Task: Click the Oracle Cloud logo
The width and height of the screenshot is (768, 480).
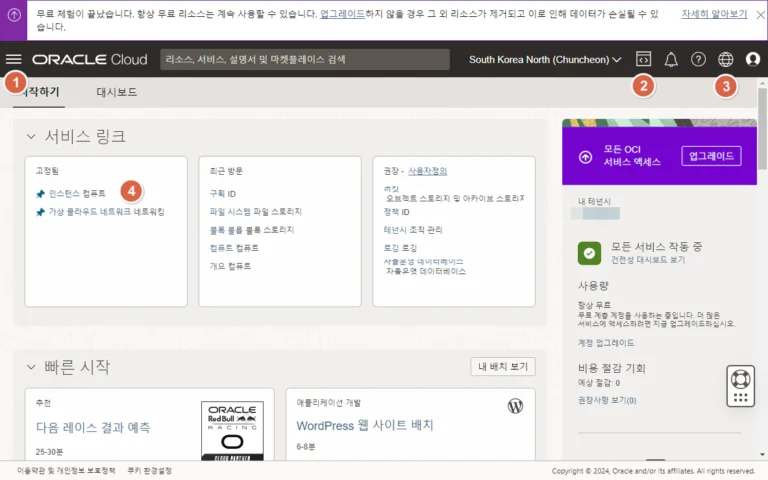Action: [x=90, y=59]
